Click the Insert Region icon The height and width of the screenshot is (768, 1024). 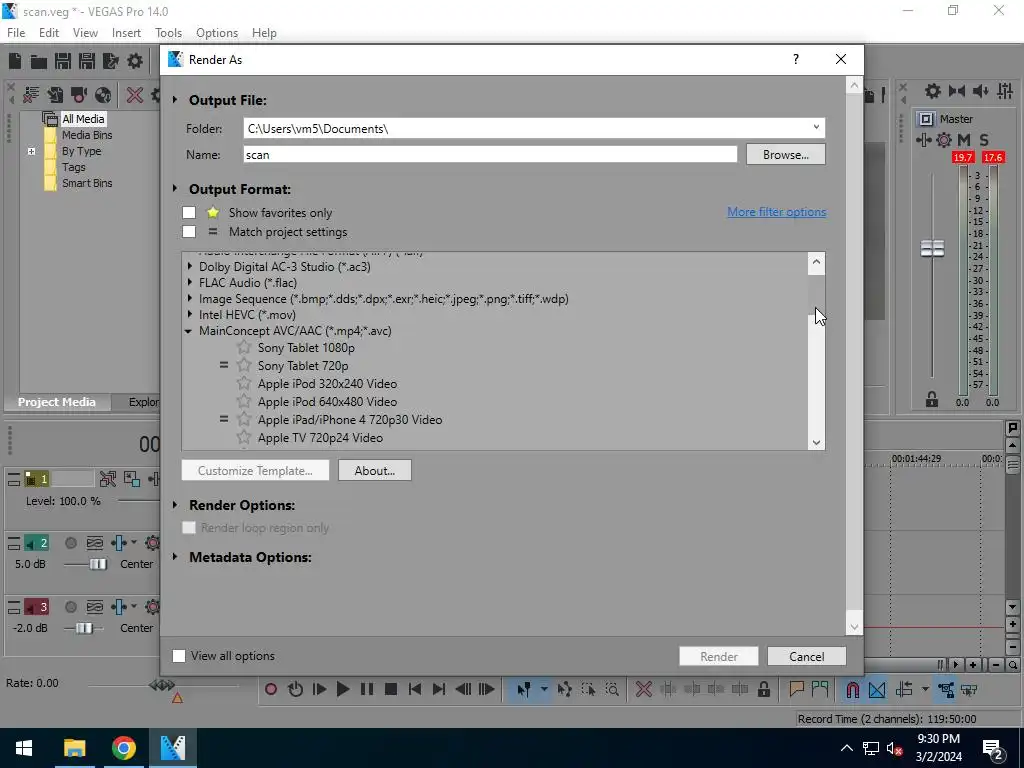[x=820, y=690]
